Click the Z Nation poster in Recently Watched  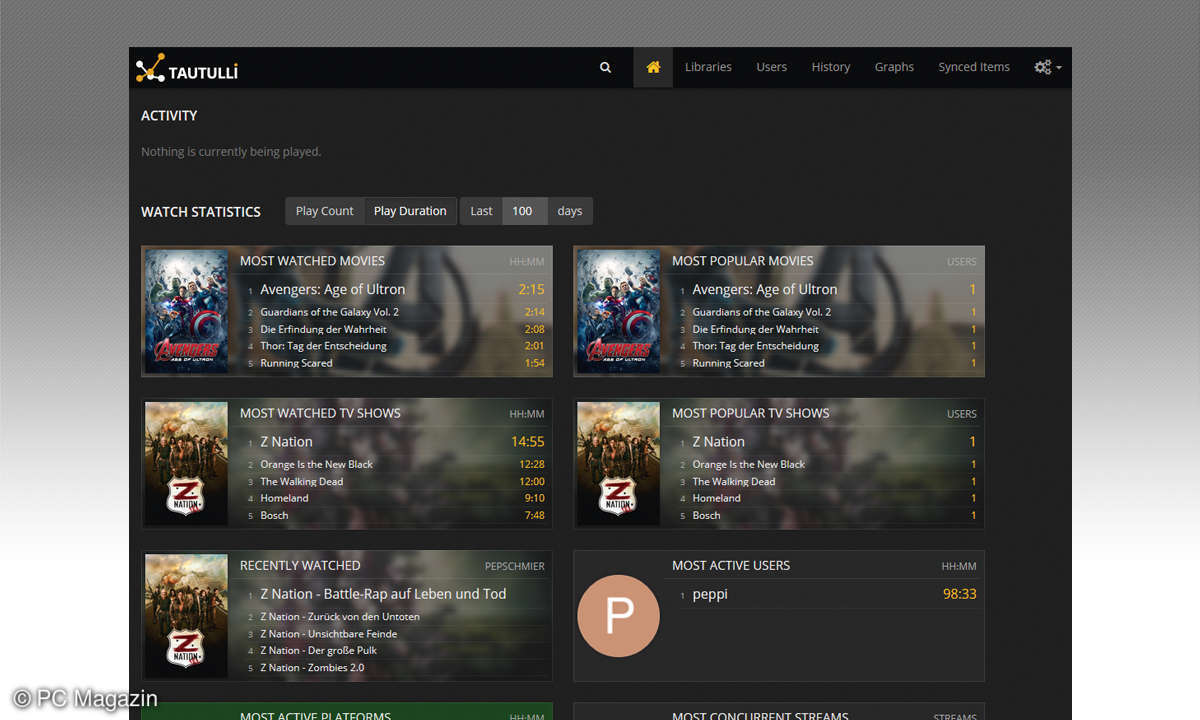pos(186,615)
